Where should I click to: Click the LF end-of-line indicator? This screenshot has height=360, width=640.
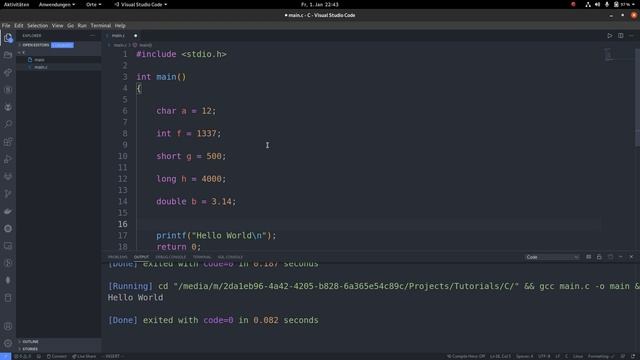coord(558,356)
